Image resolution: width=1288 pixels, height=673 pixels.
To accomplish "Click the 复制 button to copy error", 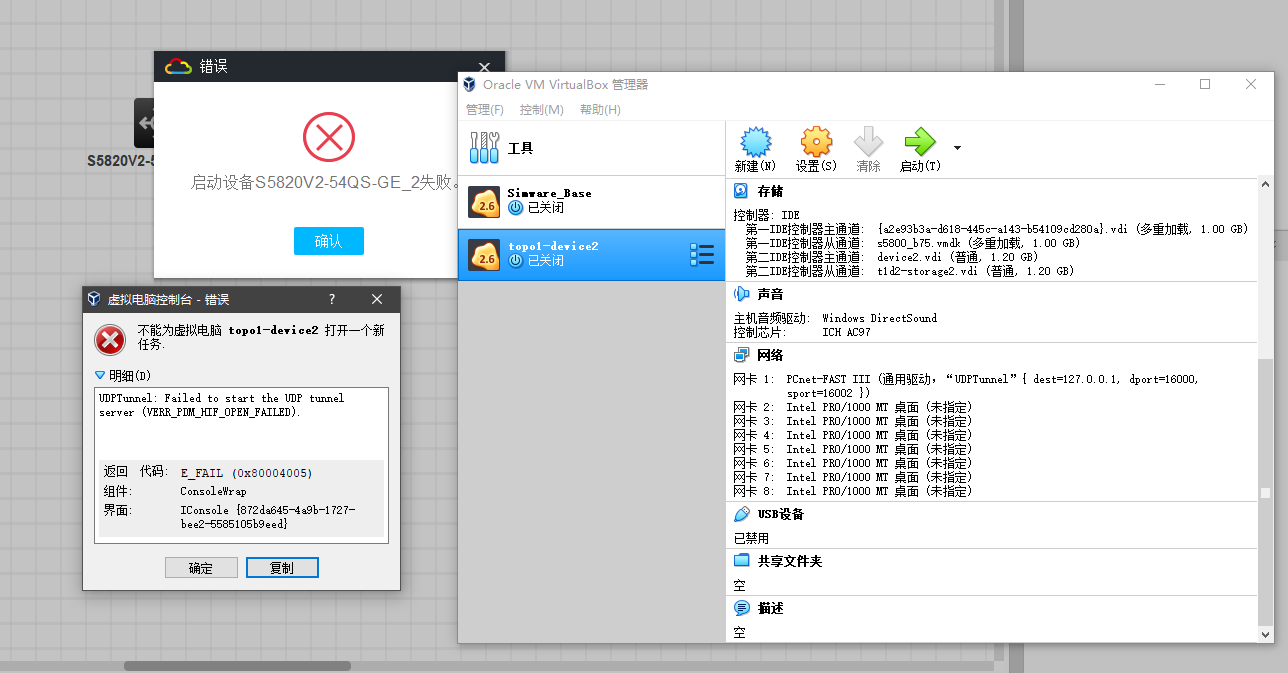I will coord(282,568).
